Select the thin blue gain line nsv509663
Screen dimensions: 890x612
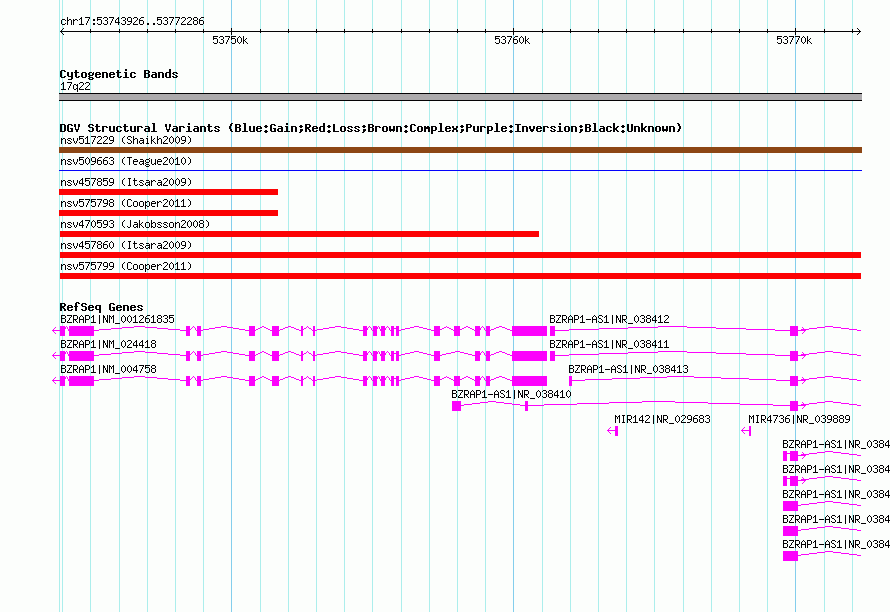pyautogui.click(x=460, y=170)
